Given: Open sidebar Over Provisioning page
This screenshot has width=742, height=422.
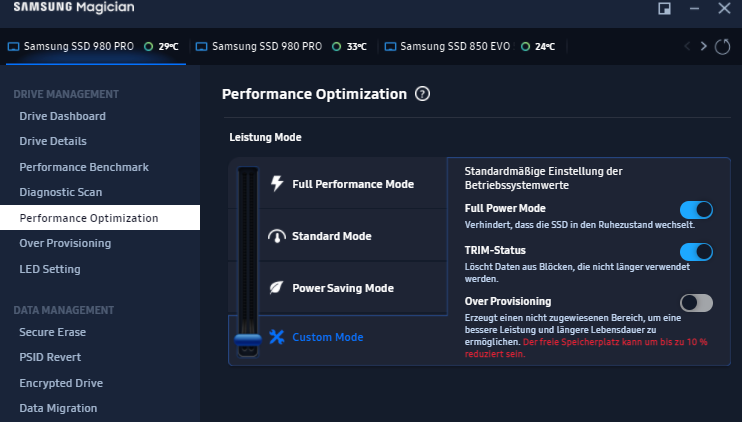Looking at the screenshot, I should [x=65, y=243].
